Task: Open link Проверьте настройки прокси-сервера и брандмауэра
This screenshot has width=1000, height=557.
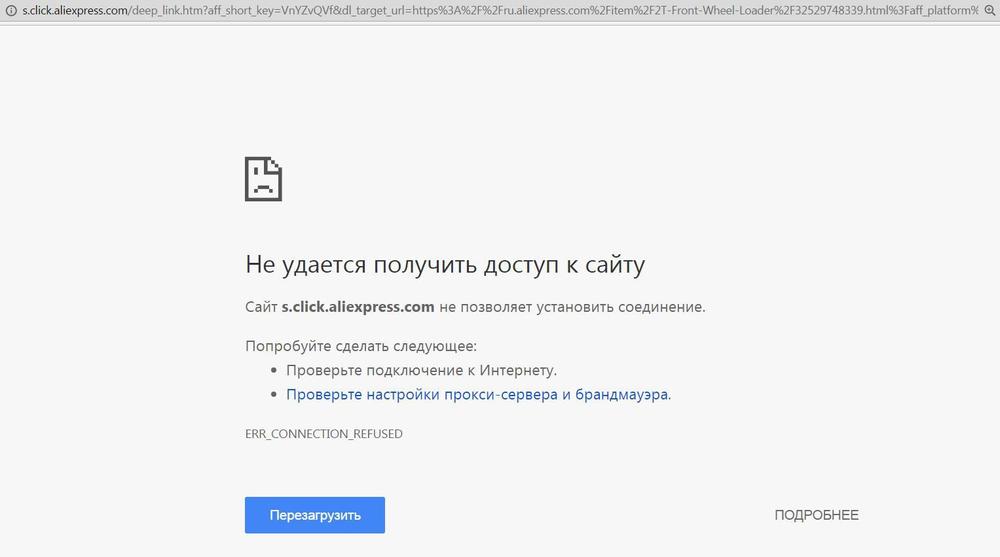Action: point(478,394)
